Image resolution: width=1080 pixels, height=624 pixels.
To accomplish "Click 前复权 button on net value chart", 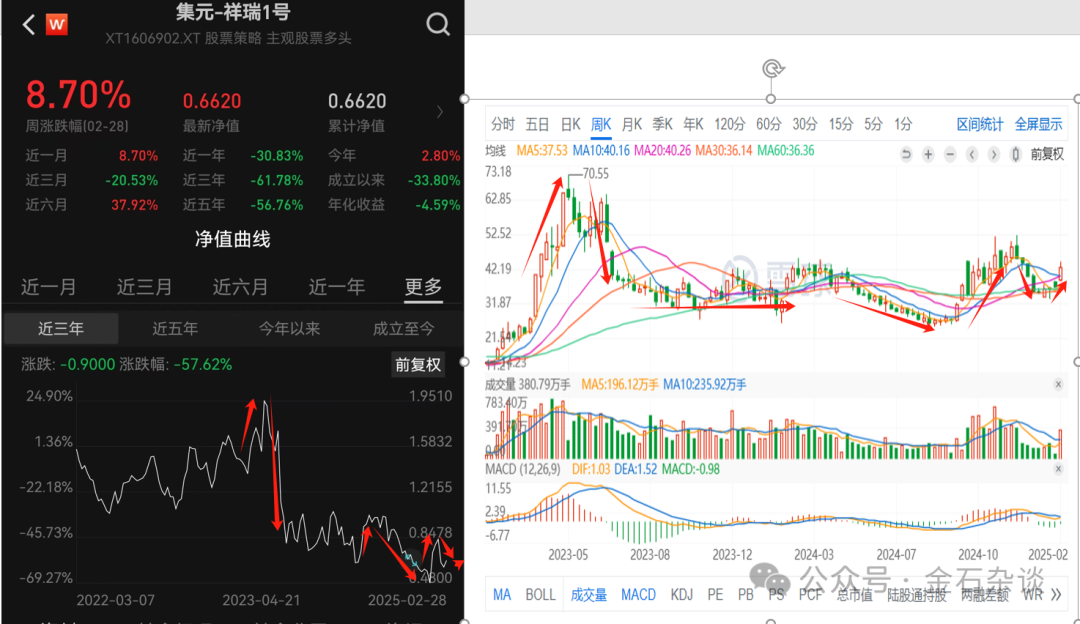I will (417, 364).
